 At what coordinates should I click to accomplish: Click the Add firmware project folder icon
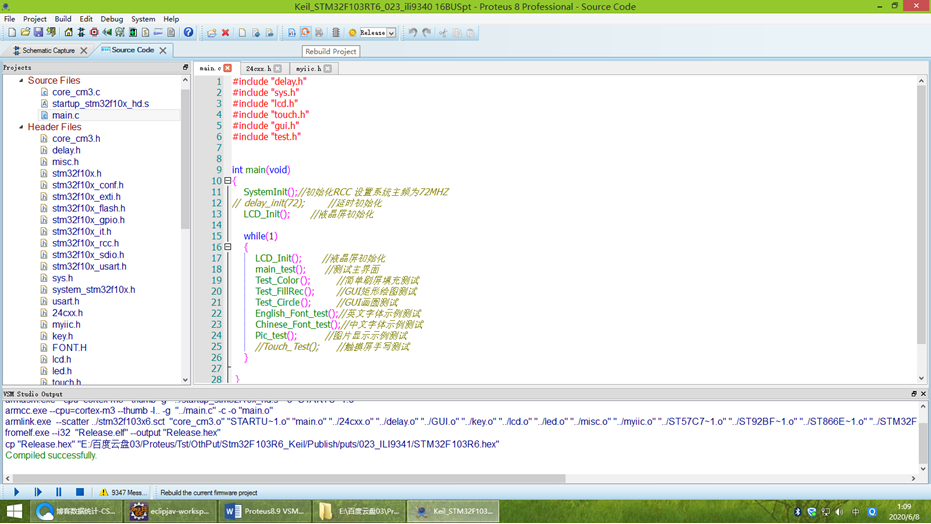211,33
